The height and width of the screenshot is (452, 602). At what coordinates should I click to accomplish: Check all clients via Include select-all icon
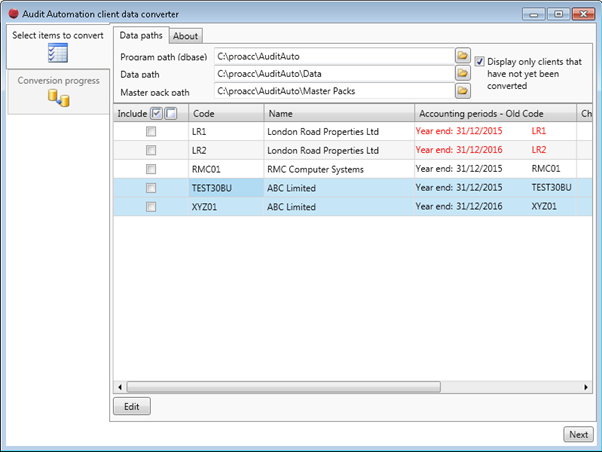click(156, 113)
